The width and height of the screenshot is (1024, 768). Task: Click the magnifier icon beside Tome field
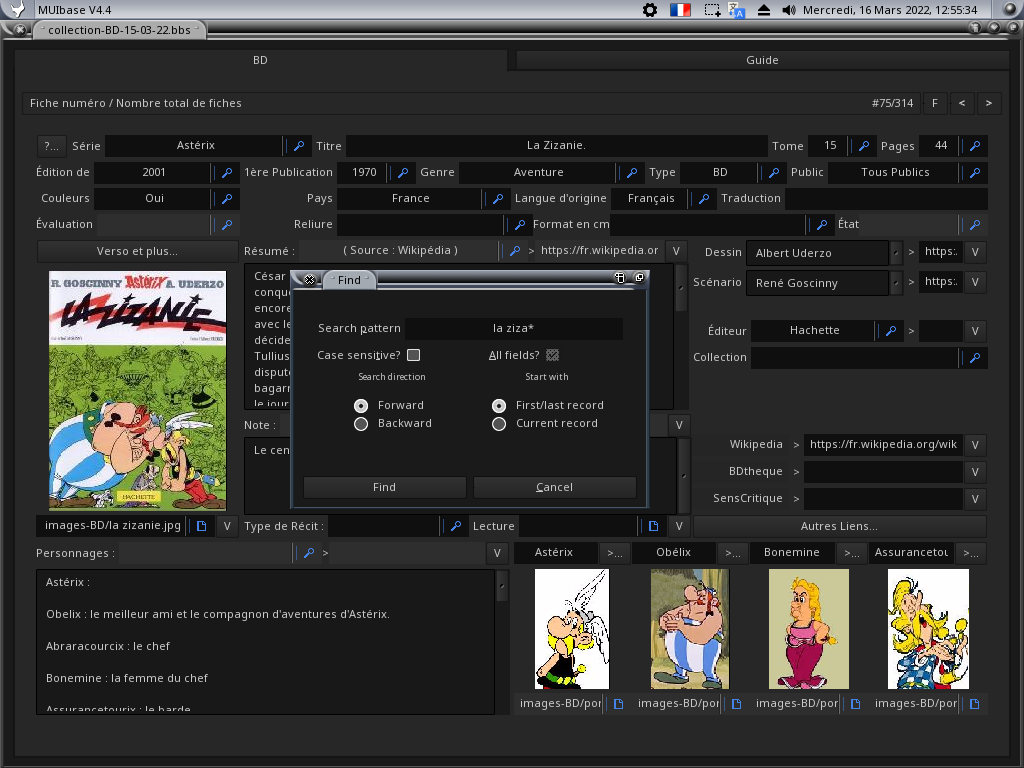(x=863, y=146)
